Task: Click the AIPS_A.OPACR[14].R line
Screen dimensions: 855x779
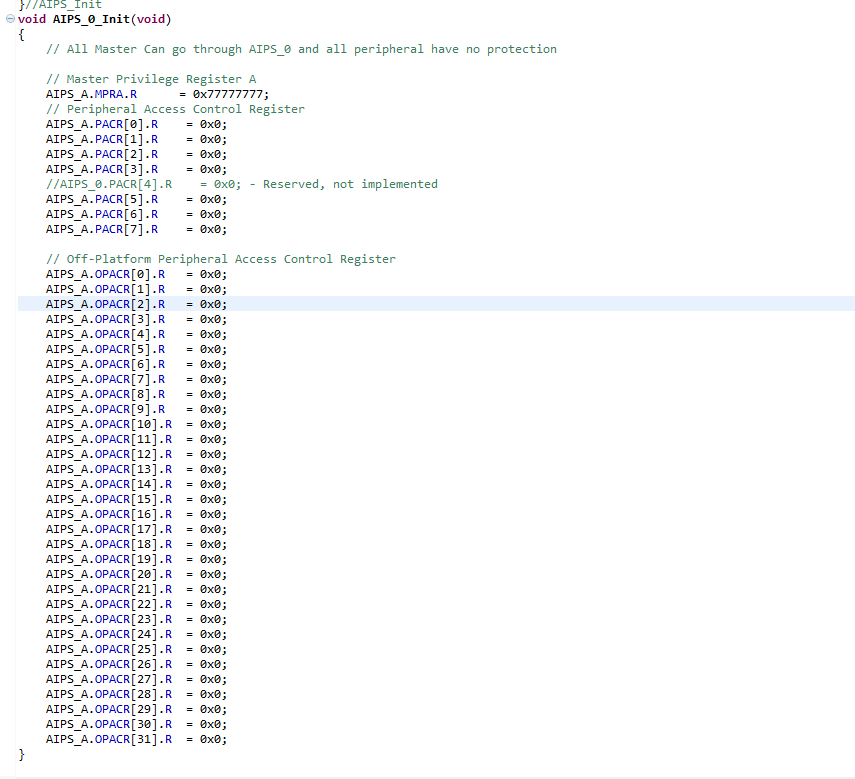Action: click(x=136, y=484)
